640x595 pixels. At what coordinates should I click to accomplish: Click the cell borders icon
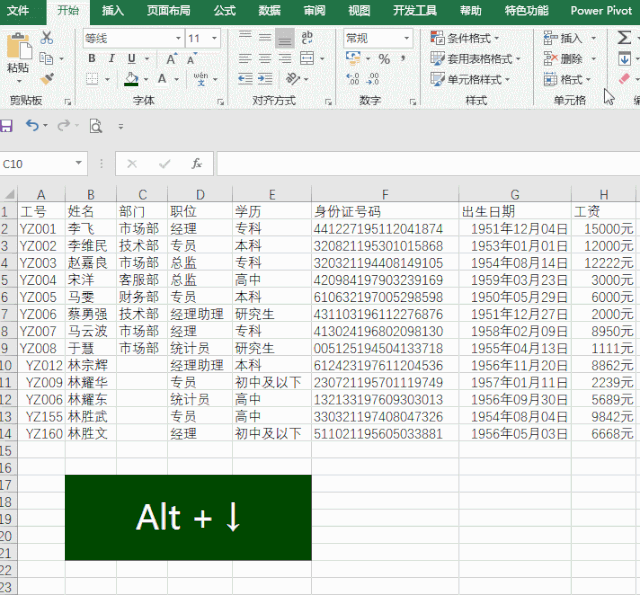click(92, 79)
